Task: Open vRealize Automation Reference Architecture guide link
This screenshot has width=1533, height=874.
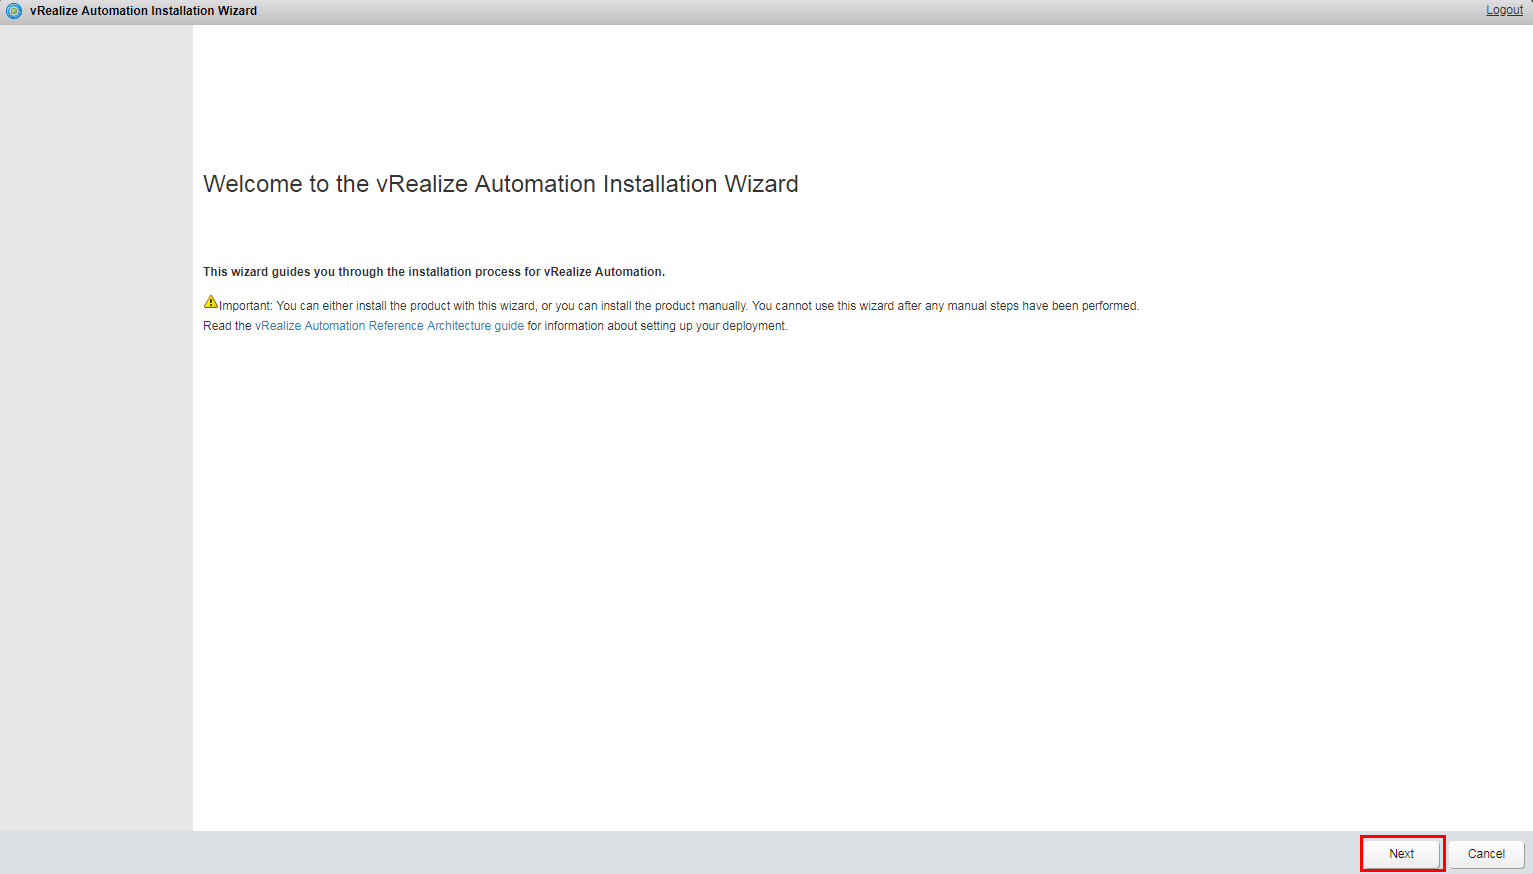Action: pos(389,326)
